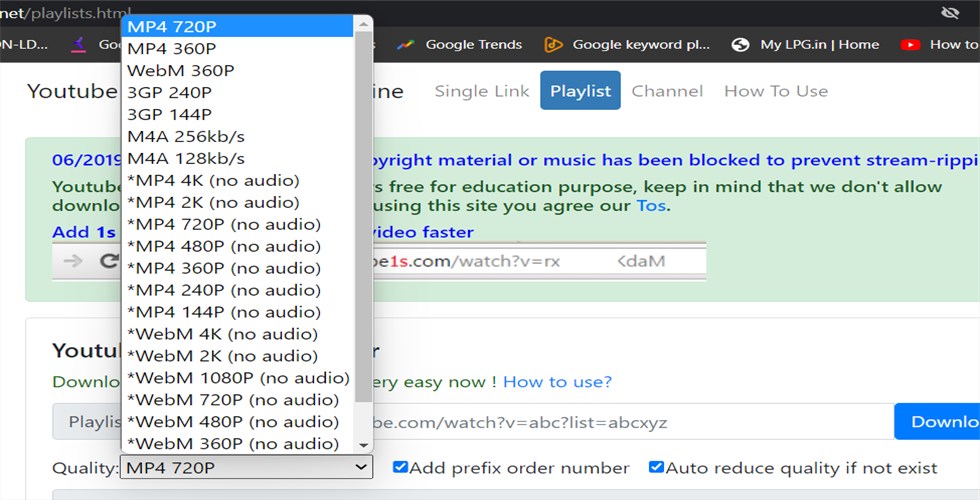Click the dropdown list scrollbar thumb
This screenshot has width=980, height=500.
pyautogui.click(x=363, y=216)
